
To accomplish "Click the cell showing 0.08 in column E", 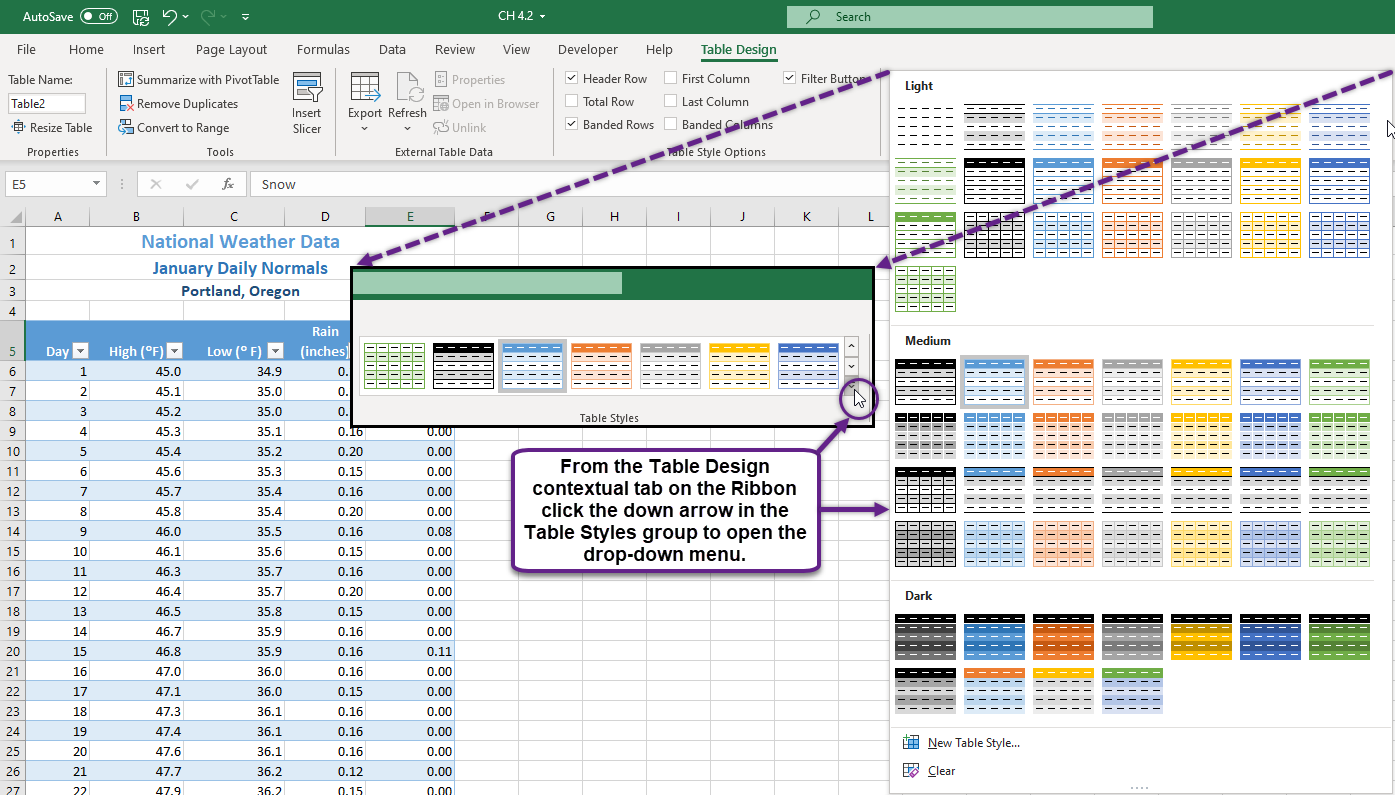I will 410,531.
